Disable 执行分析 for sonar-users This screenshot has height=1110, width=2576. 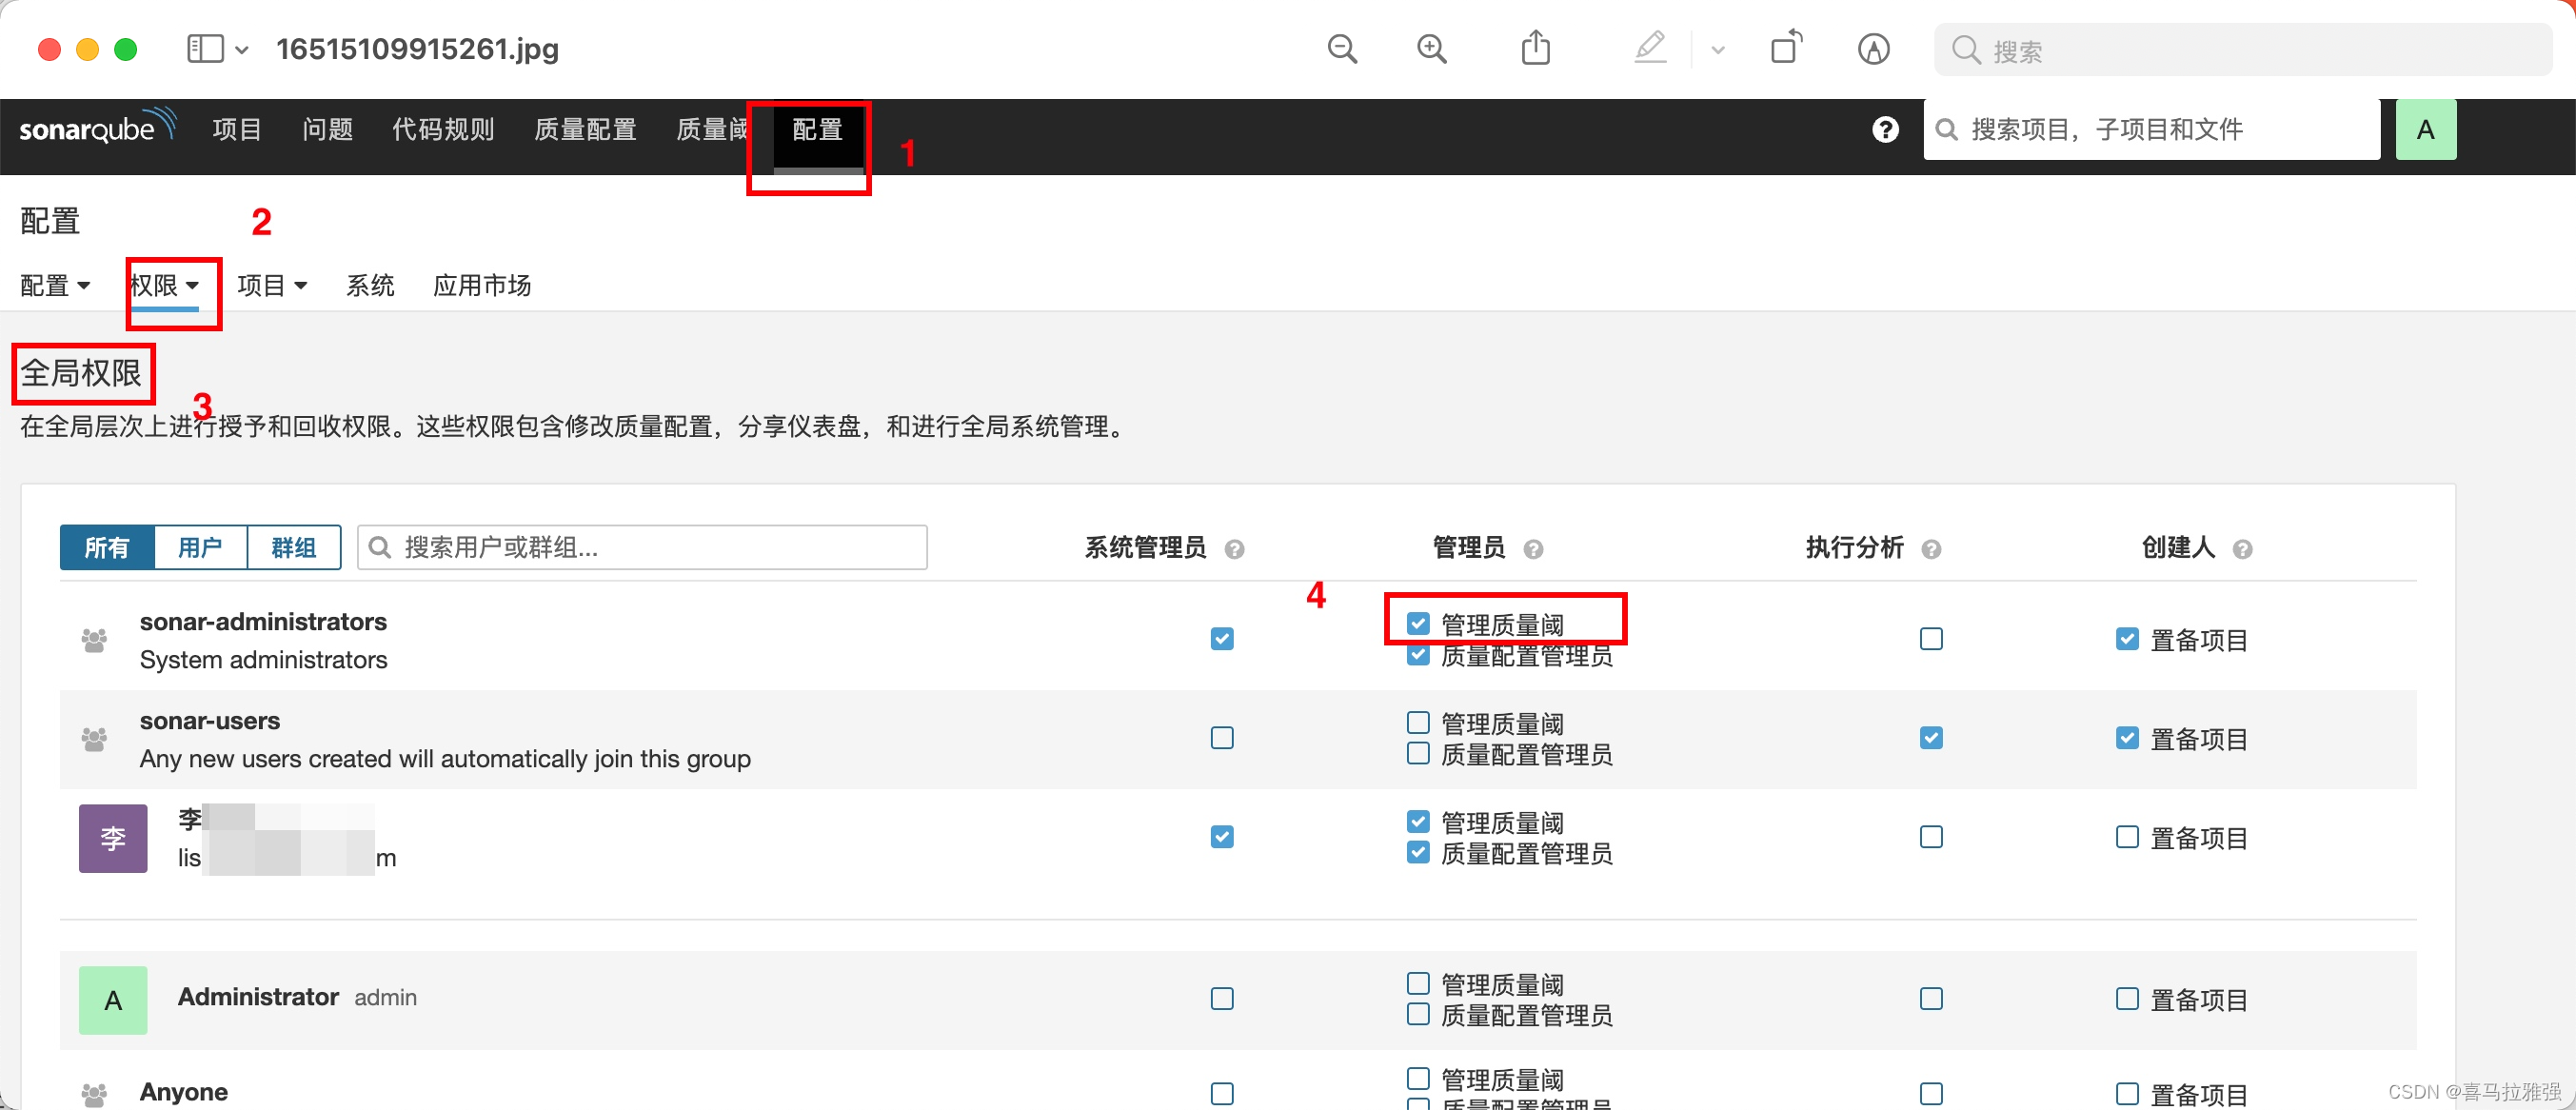pos(1931,738)
